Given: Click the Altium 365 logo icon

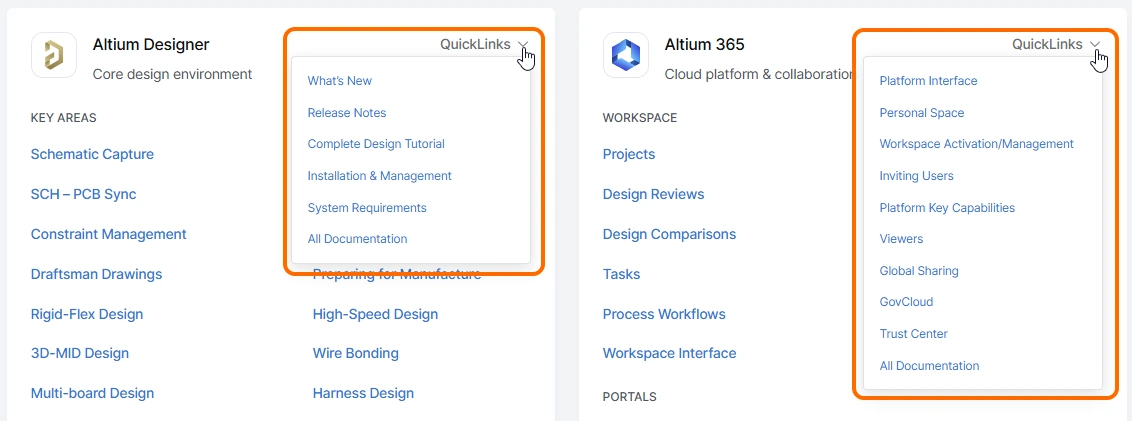Looking at the screenshot, I should click(626, 55).
